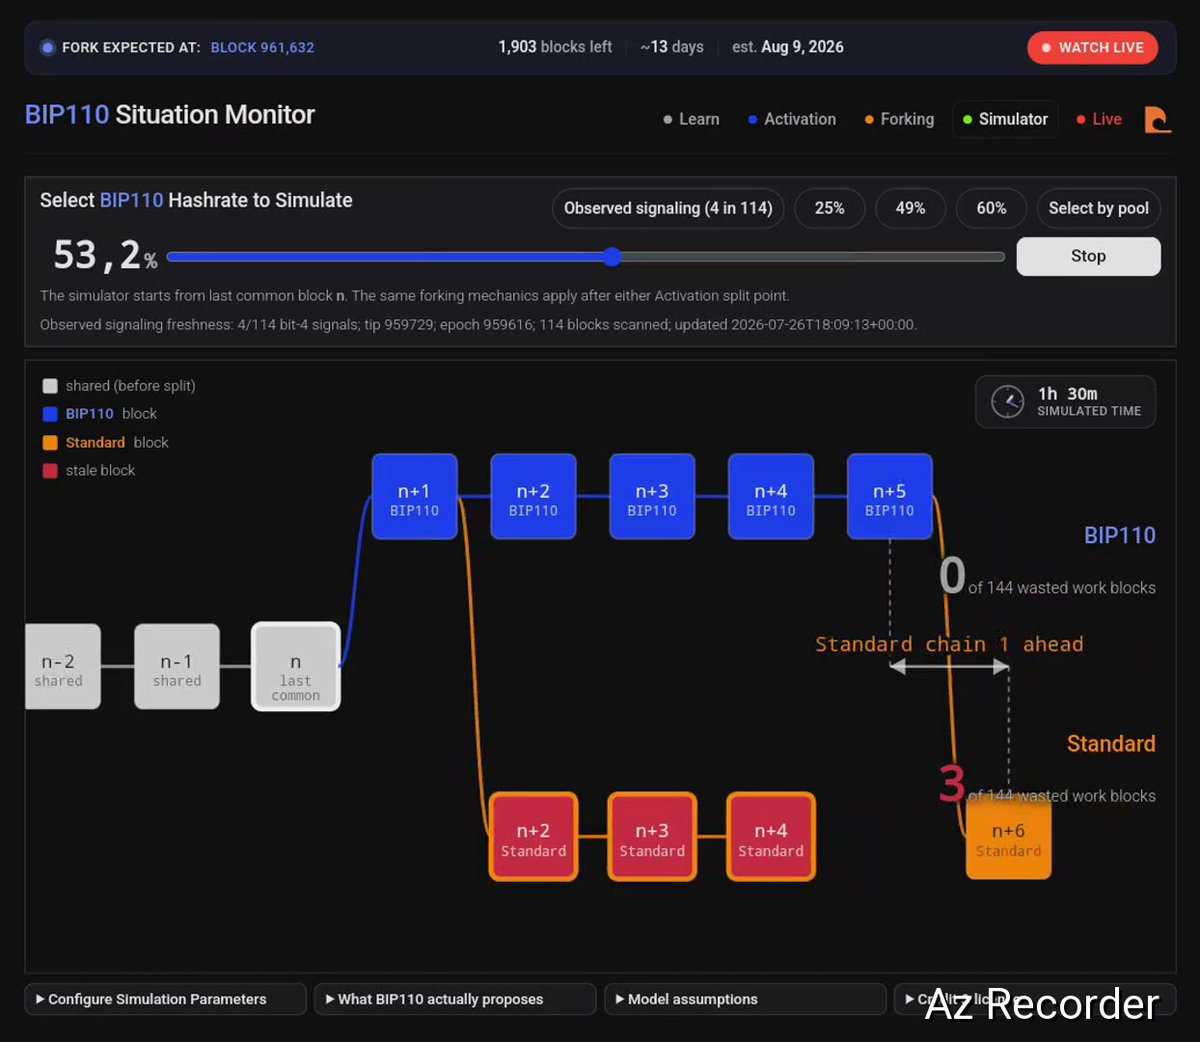
Task: Click the red stale block legend square
Action: (50, 471)
